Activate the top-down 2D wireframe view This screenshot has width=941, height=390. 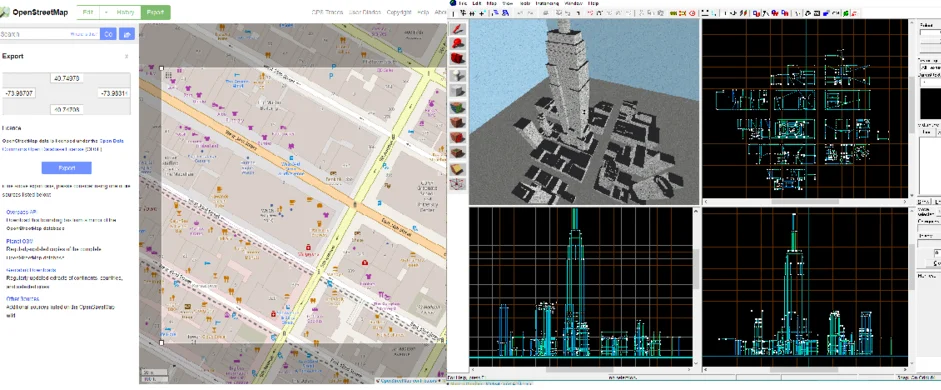click(x=805, y=108)
